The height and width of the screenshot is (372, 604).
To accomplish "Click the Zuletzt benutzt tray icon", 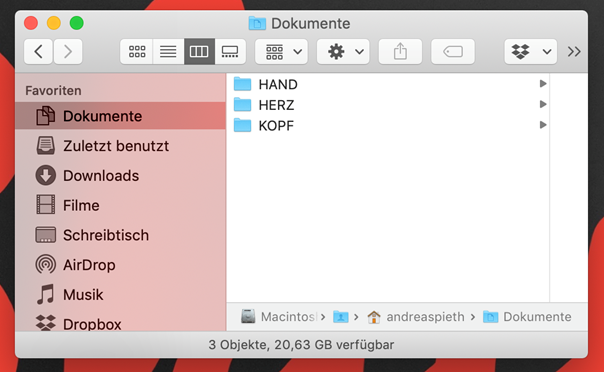I will 45,145.
